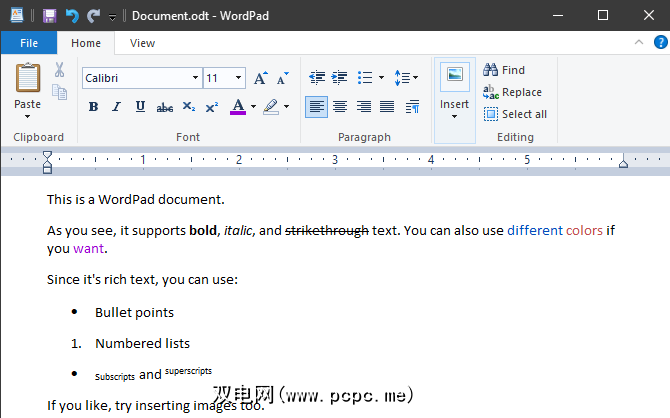
Task: Open the Calibri font family dropdown
Action: point(195,78)
